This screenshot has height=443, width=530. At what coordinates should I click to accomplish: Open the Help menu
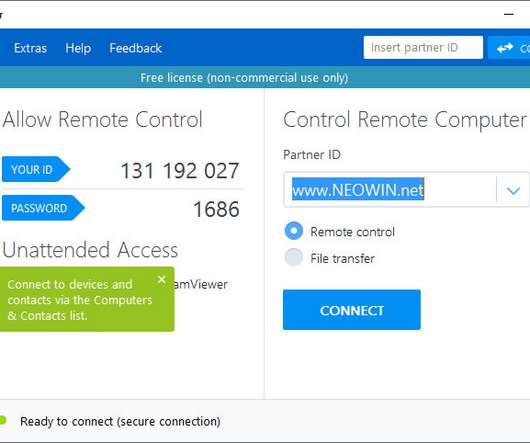[x=78, y=48]
